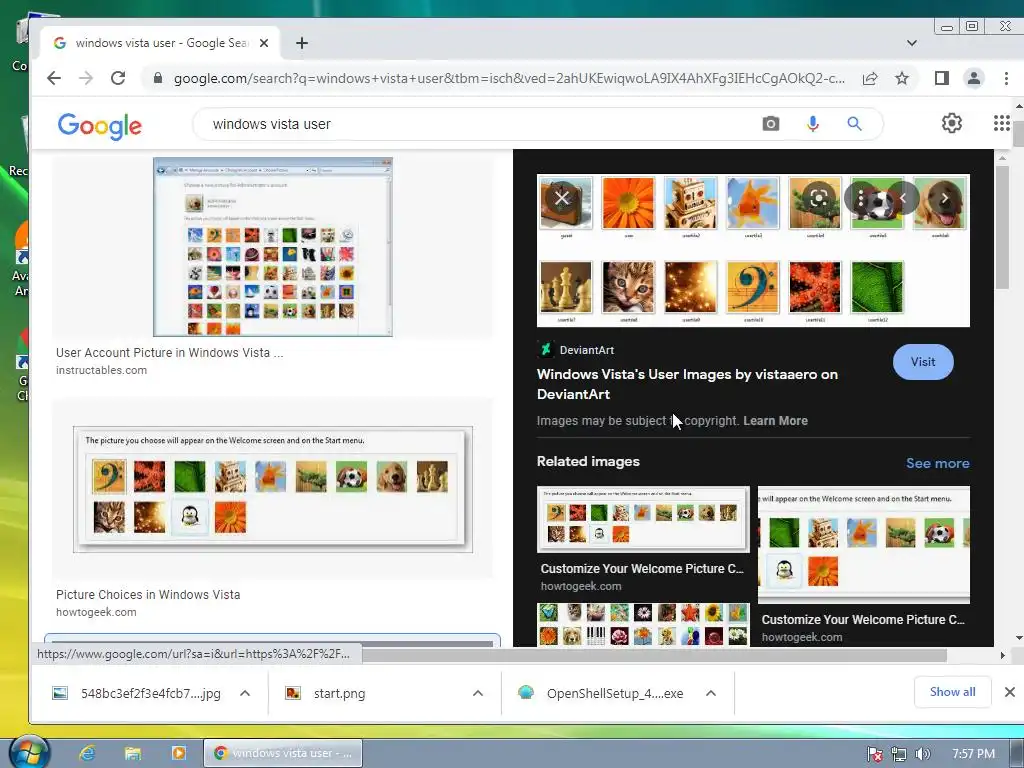Click instructables.com source text

click(101, 370)
